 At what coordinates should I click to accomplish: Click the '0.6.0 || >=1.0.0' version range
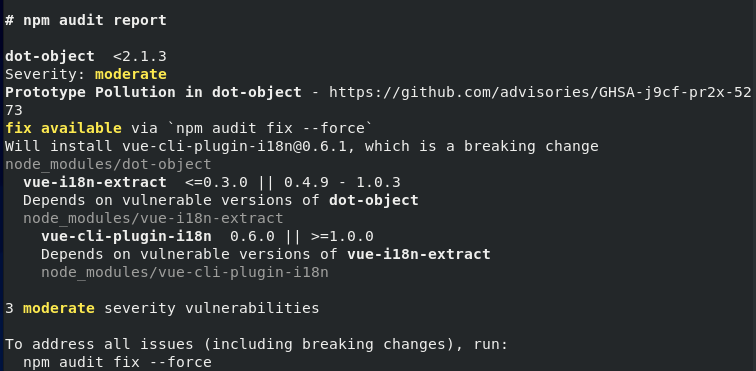coord(302,236)
